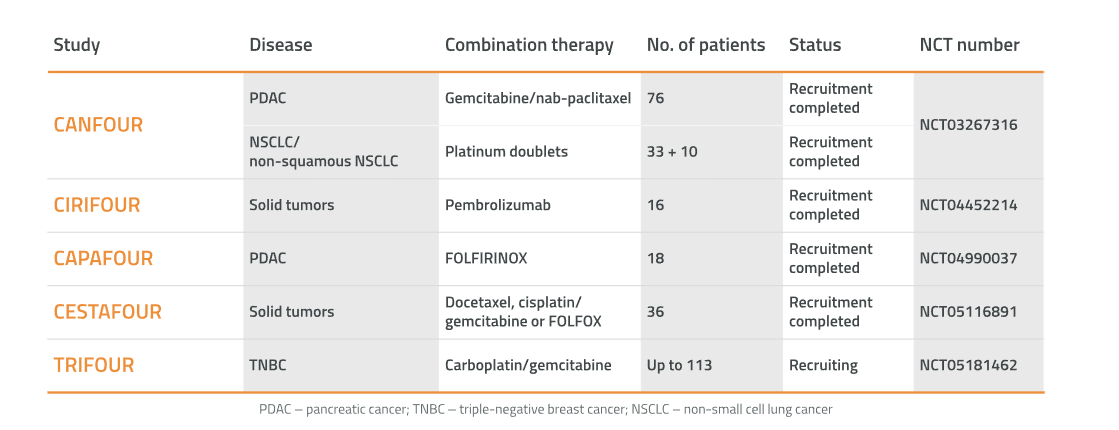Select trial number NCT04990037

tap(968, 258)
